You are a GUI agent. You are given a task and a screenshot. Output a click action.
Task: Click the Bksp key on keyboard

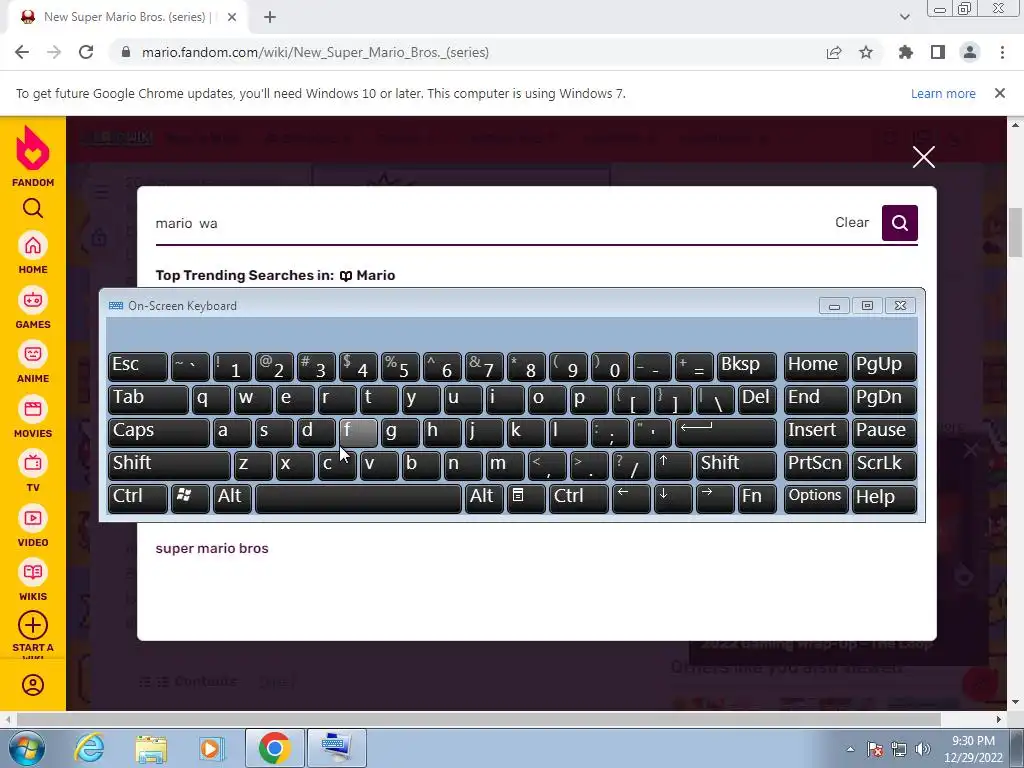tap(746, 366)
